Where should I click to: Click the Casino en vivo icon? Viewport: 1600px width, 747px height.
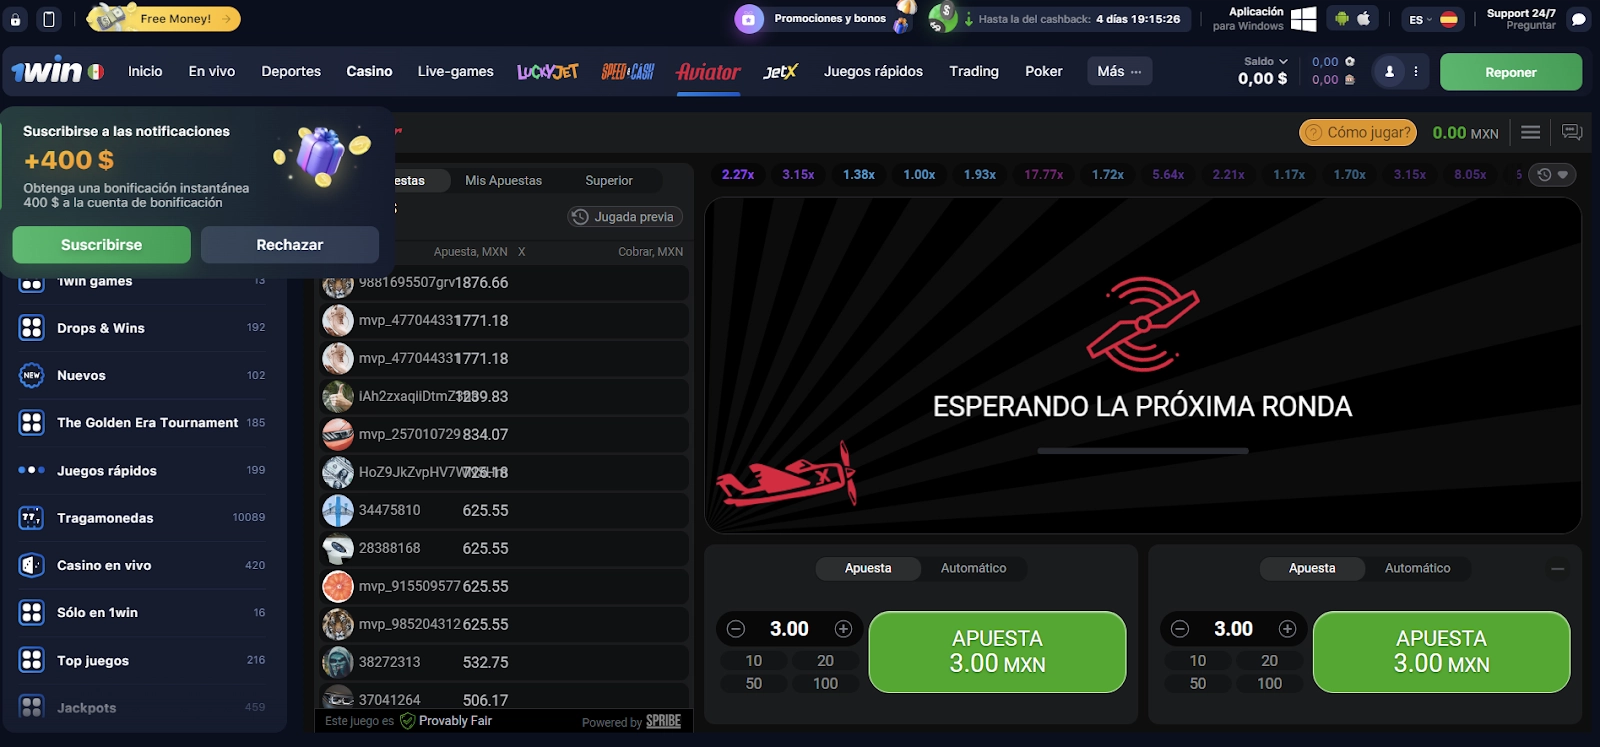point(32,565)
